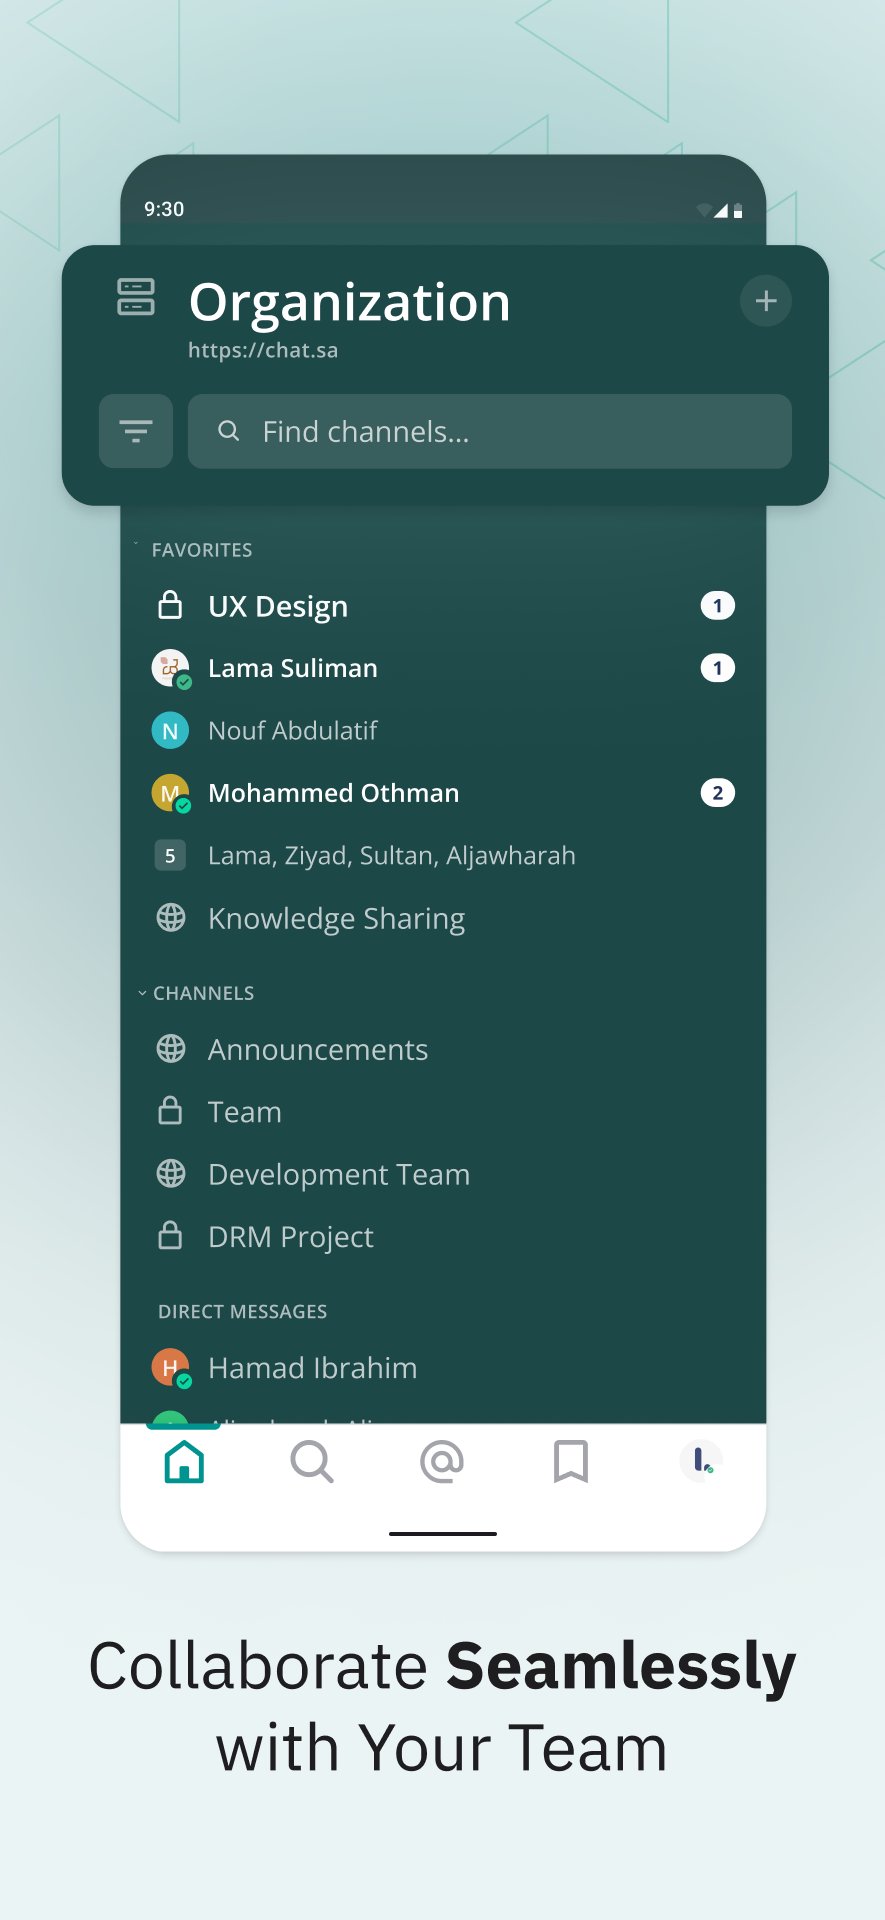This screenshot has width=885, height=1920.
Task: Open the servers list icon
Action: tap(136, 297)
